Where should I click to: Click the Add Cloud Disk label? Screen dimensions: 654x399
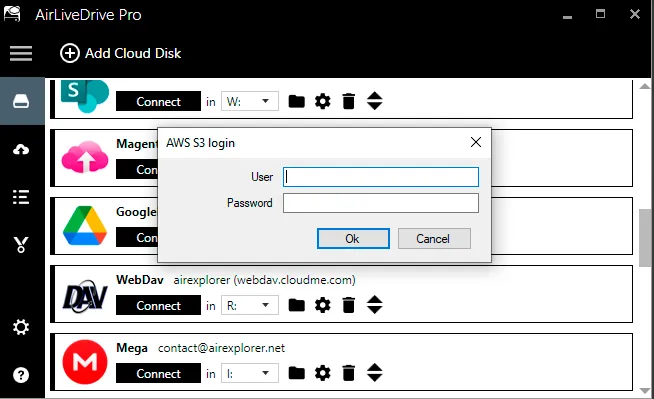coord(133,53)
